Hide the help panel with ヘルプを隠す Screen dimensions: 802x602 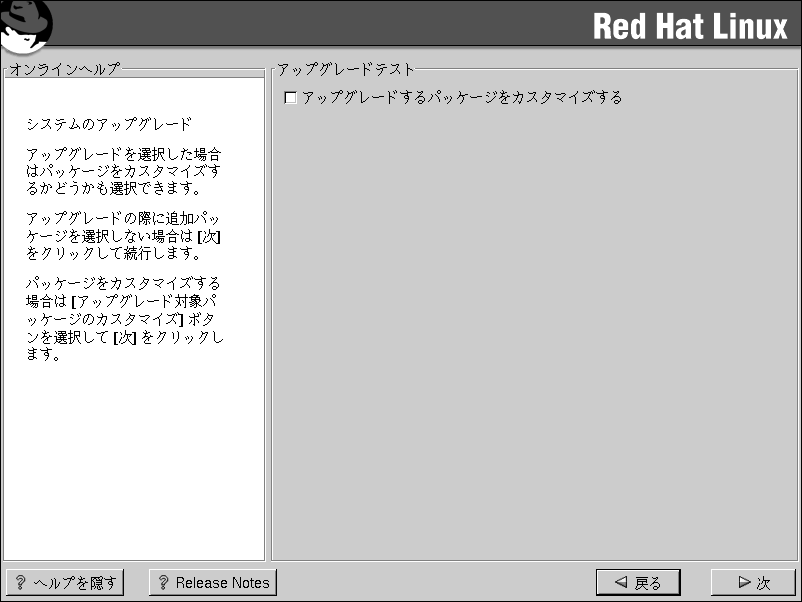[65, 583]
